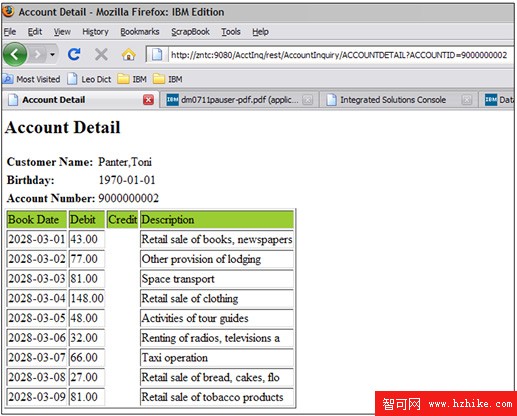This screenshot has width=517, height=416.
Task: Select the debit amount 66.00
Action: click(87, 357)
